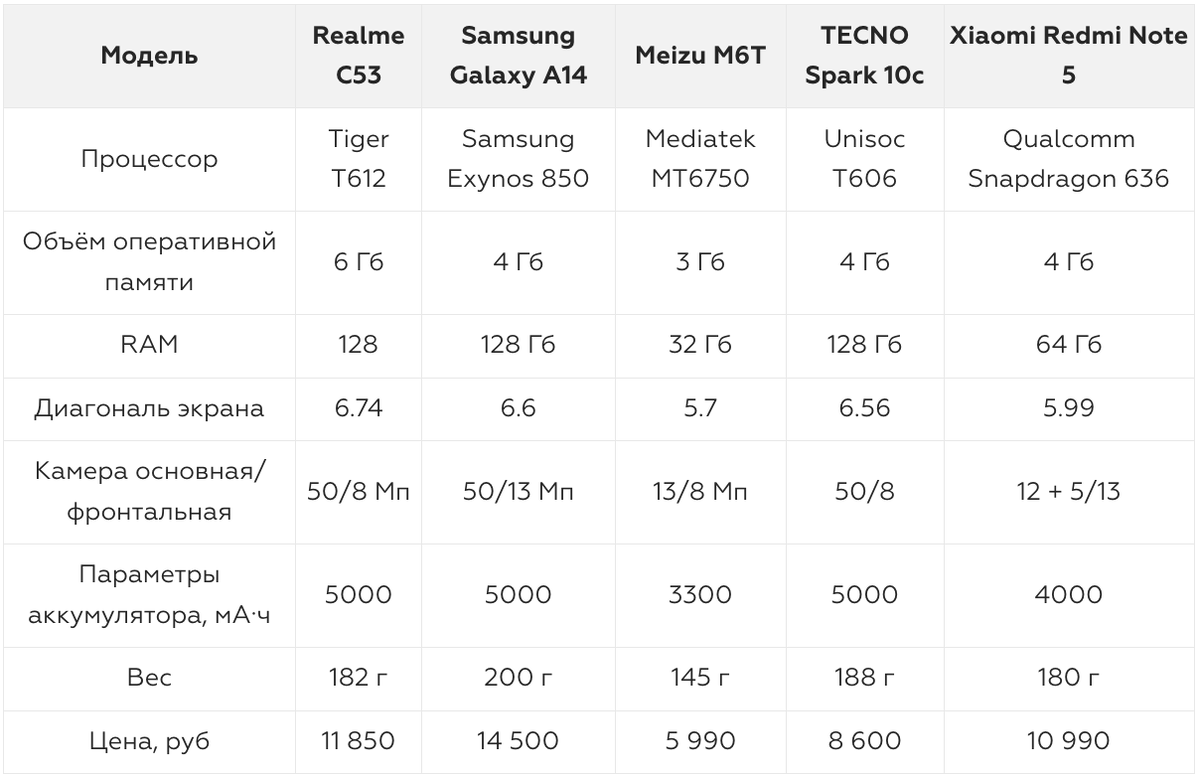Click the Qualcomm Snapdragon 636 cell
This screenshot has width=1200, height=779.
tap(1069, 159)
